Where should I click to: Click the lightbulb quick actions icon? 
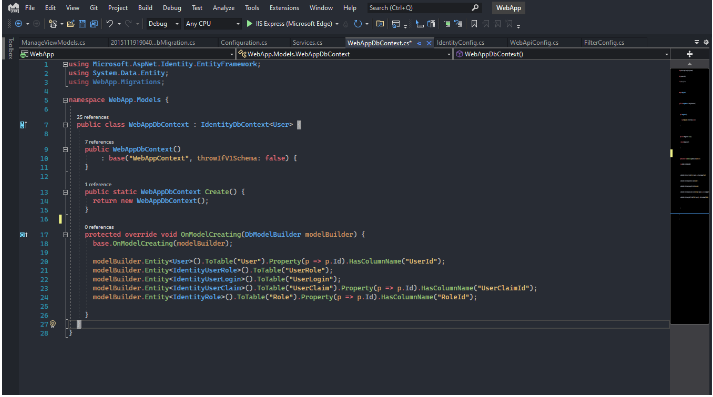tap(53, 324)
